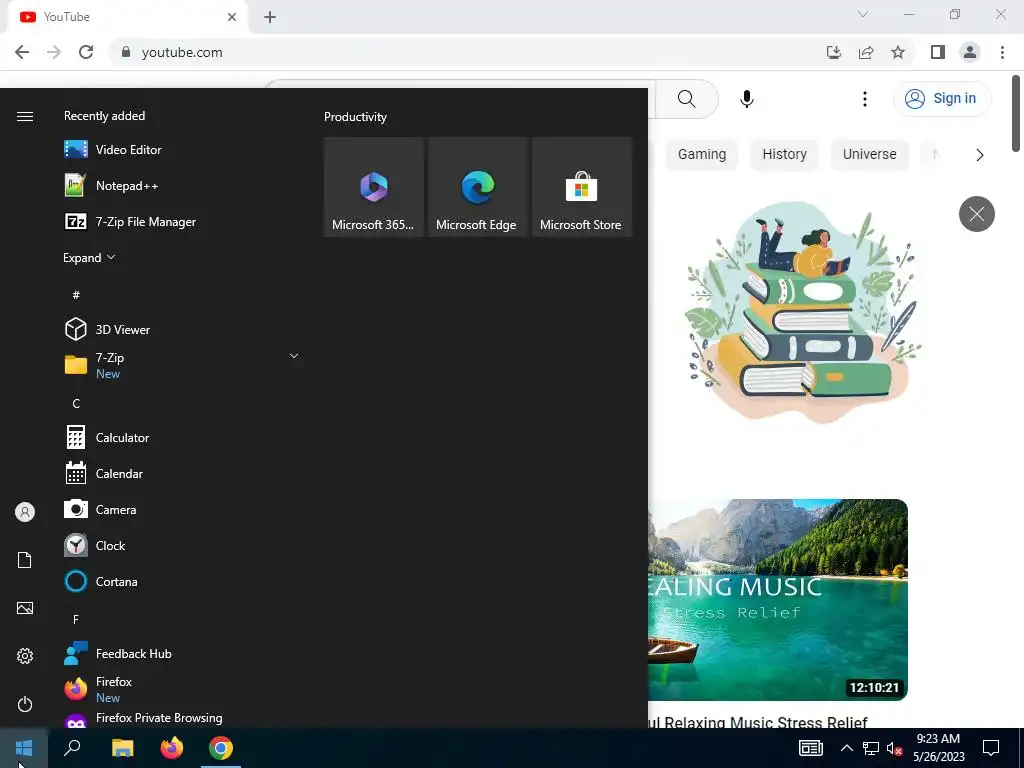Jump to letter group C header

76,404
